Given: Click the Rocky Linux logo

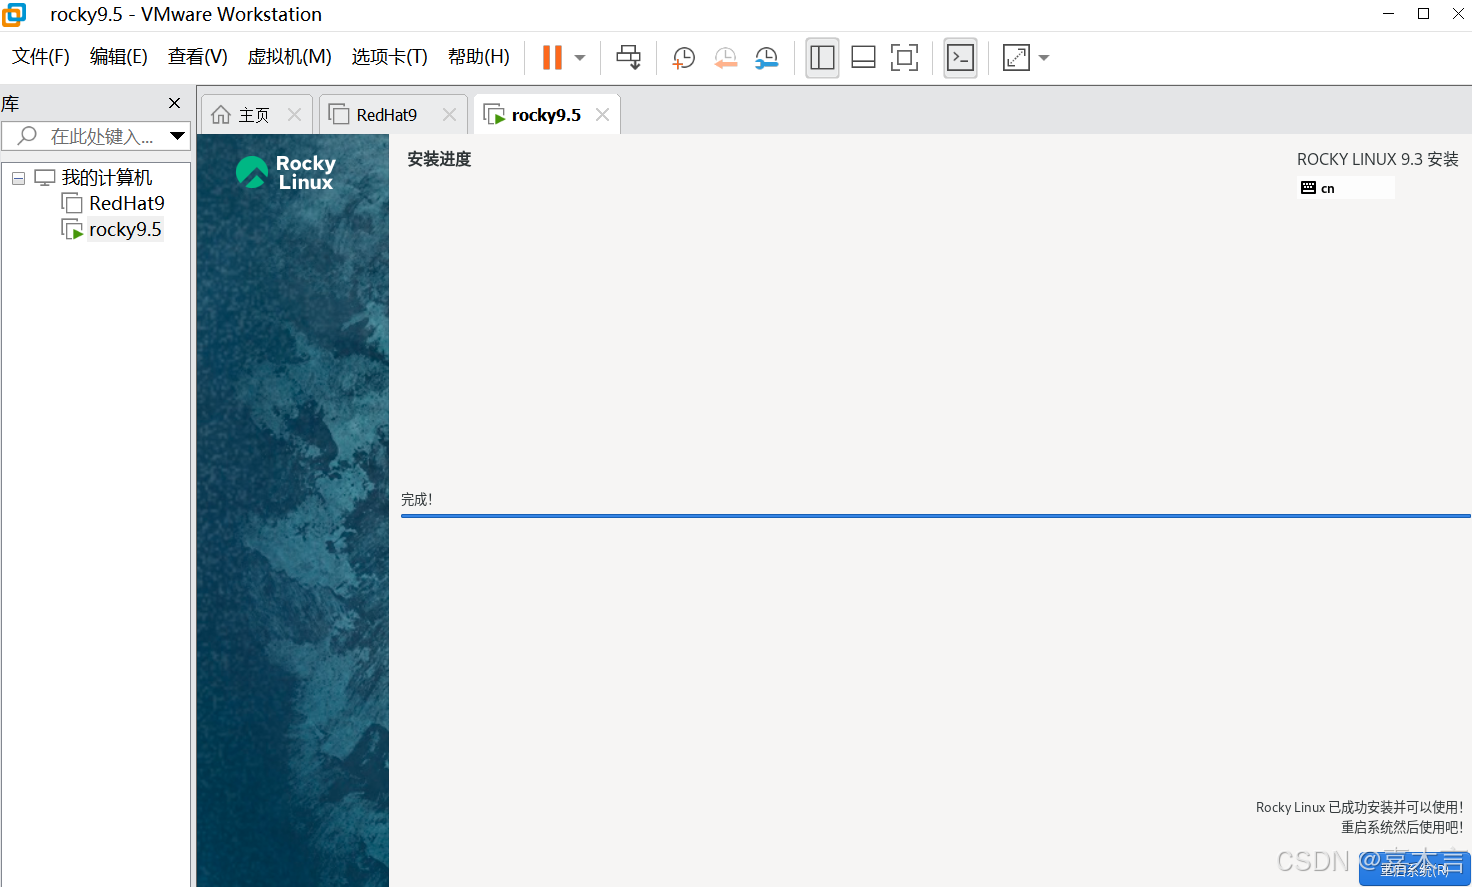Looking at the screenshot, I should [286, 172].
